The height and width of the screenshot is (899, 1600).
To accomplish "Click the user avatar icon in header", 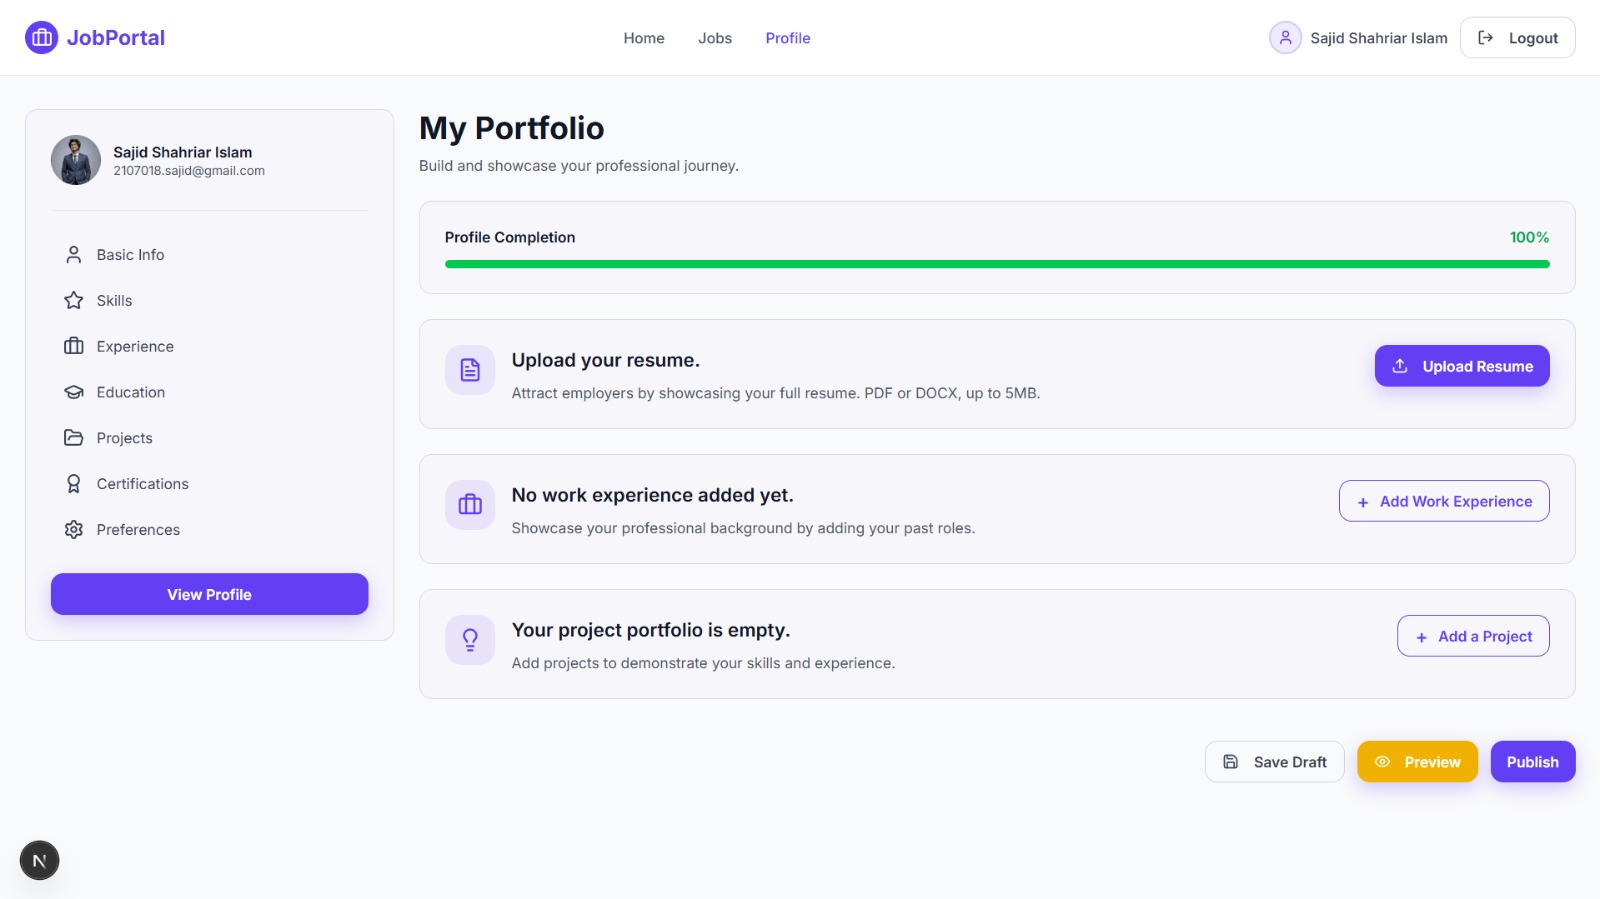I will (1285, 38).
